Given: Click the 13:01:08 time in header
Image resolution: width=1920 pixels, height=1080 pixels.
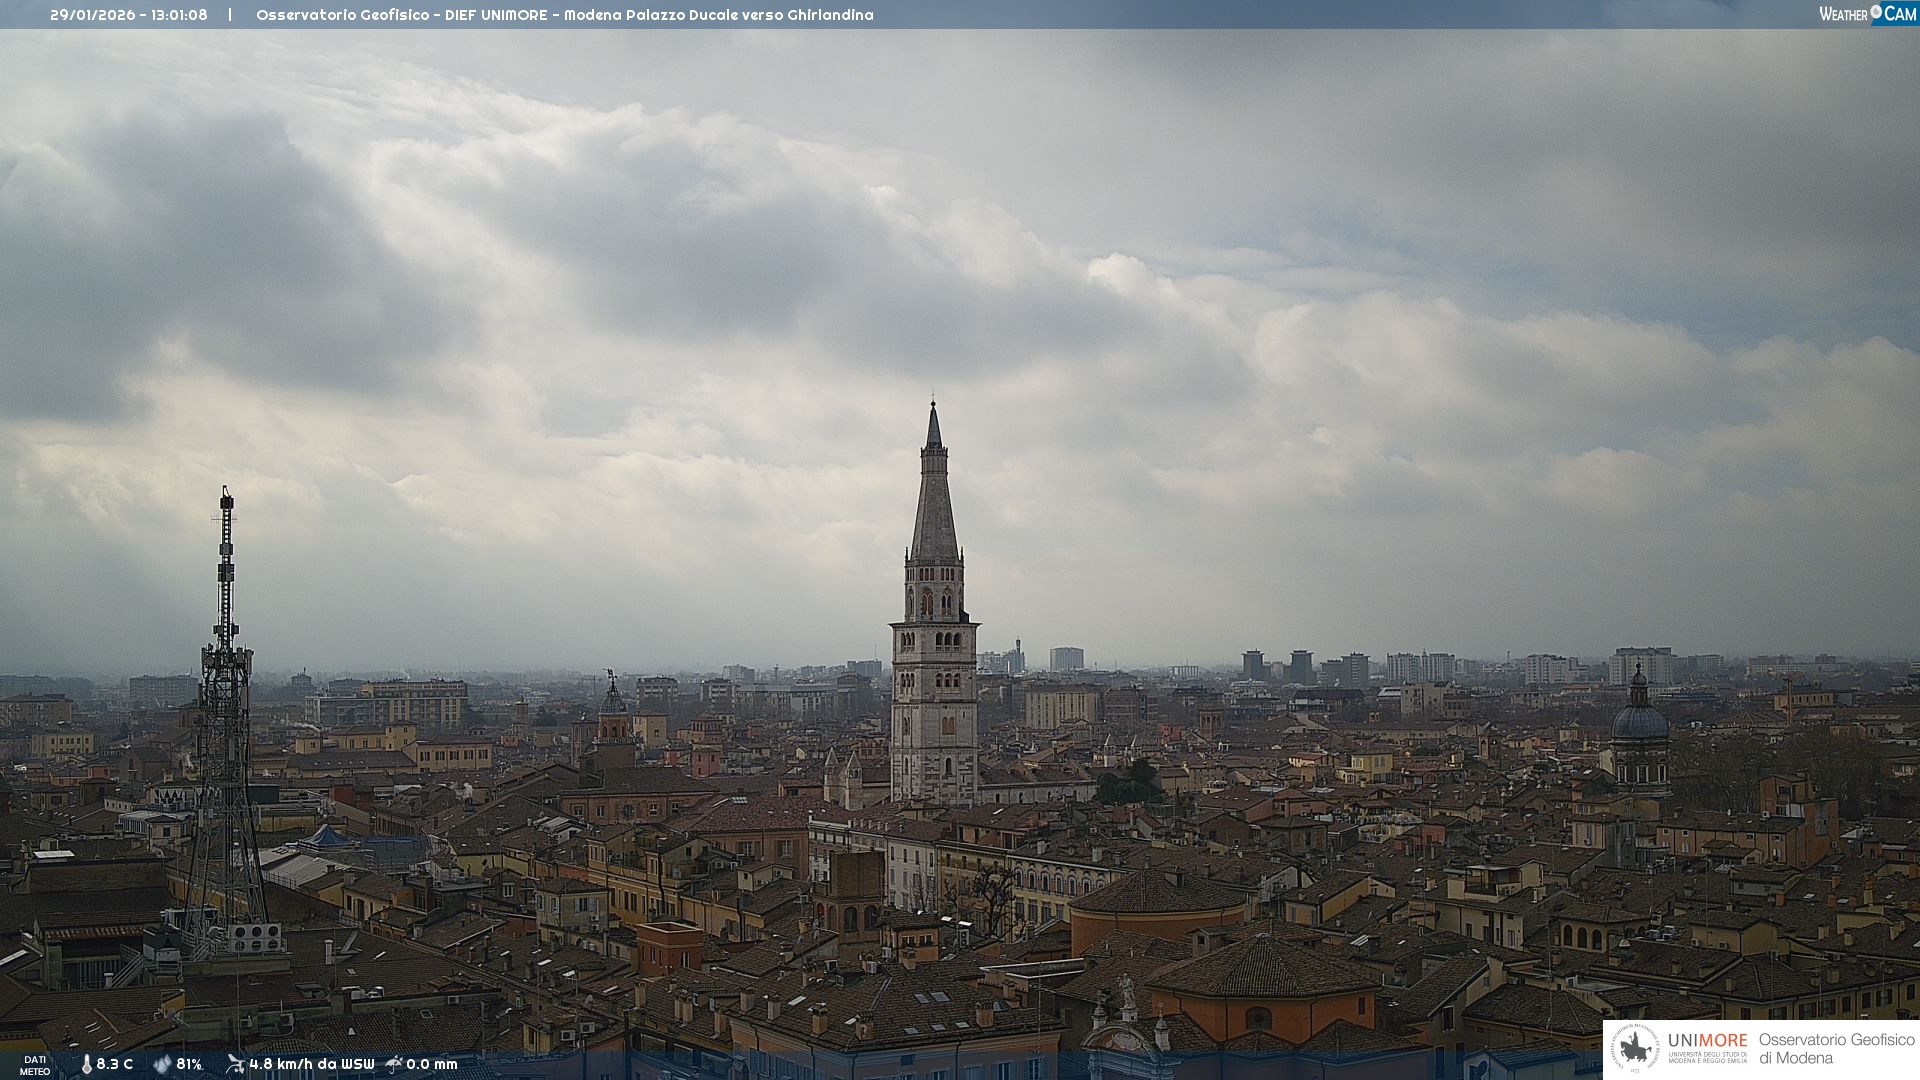Looking at the screenshot, I should pyautogui.click(x=179, y=15).
